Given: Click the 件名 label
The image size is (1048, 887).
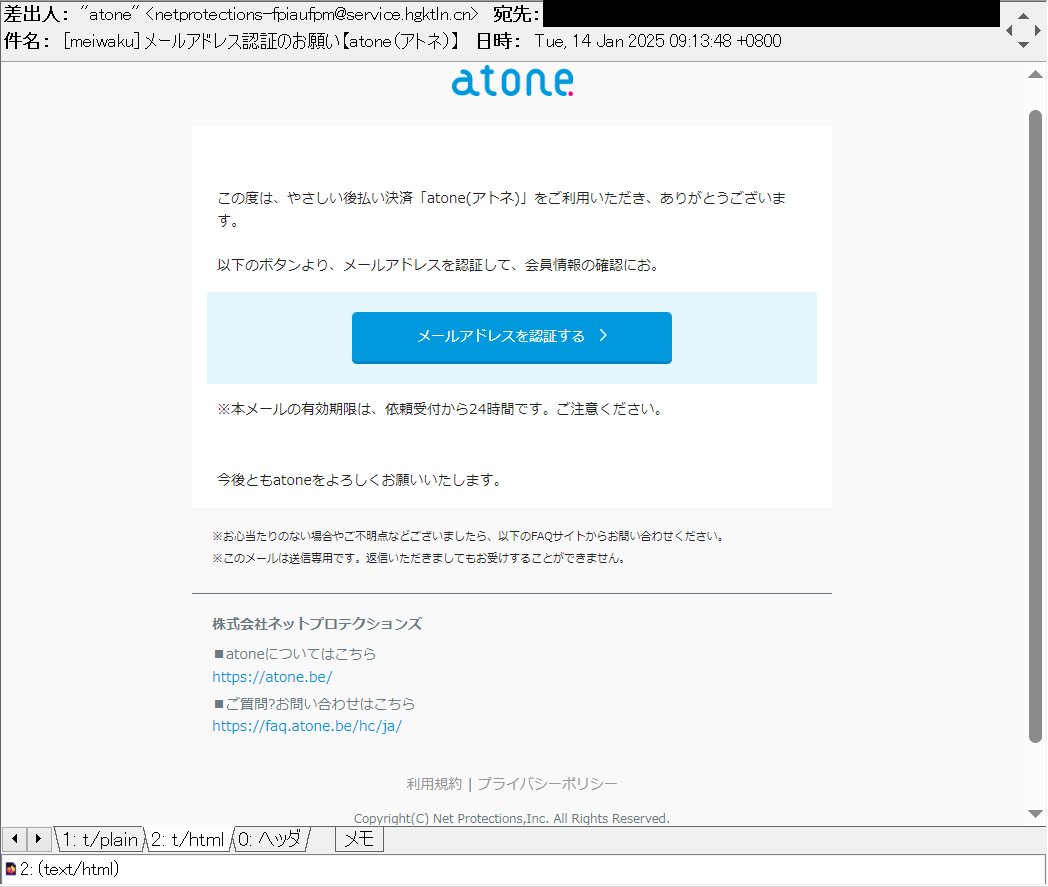Looking at the screenshot, I should tap(27, 41).
